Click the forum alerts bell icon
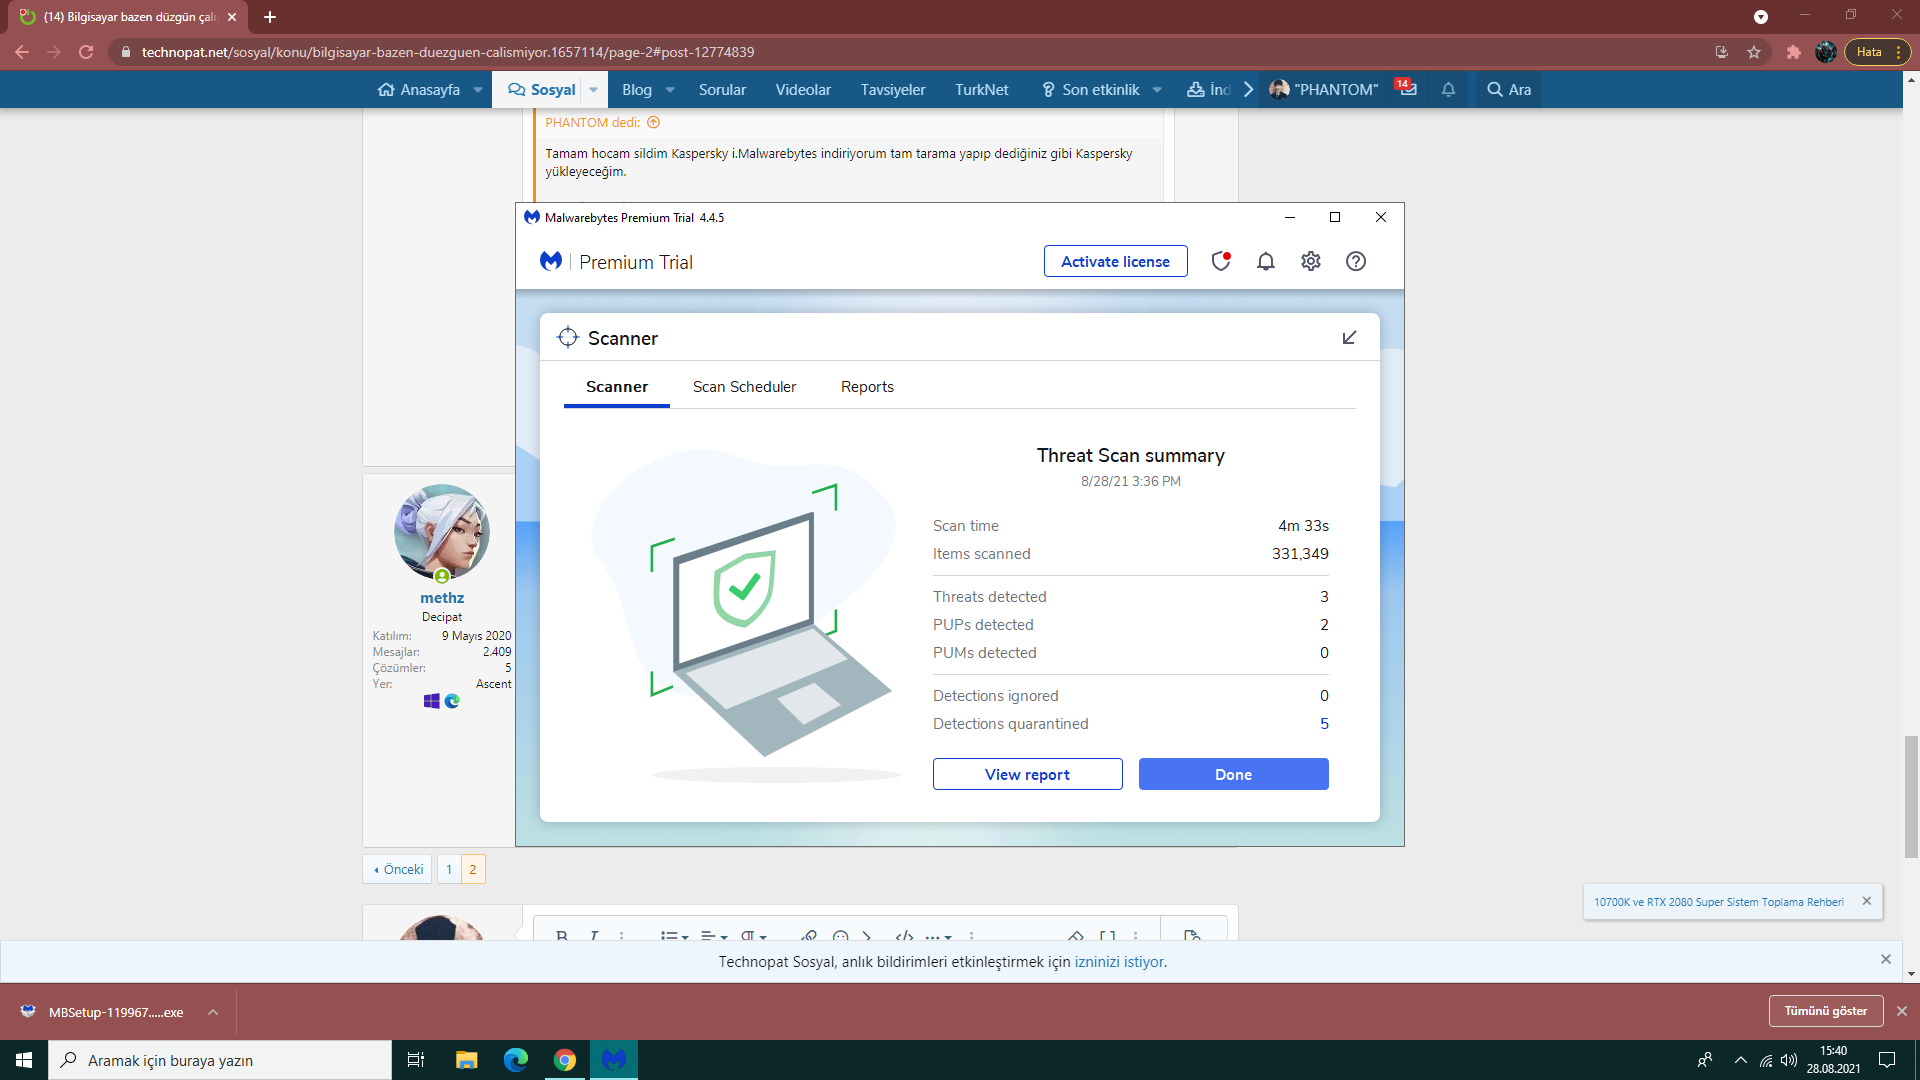This screenshot has width=1920, height=1080. pyautogui.click(x=1447, y=90)
